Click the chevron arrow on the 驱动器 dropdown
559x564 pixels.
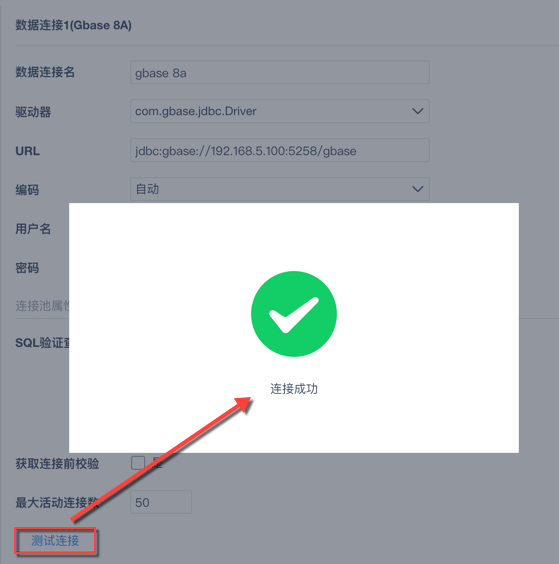coord(417,111)
